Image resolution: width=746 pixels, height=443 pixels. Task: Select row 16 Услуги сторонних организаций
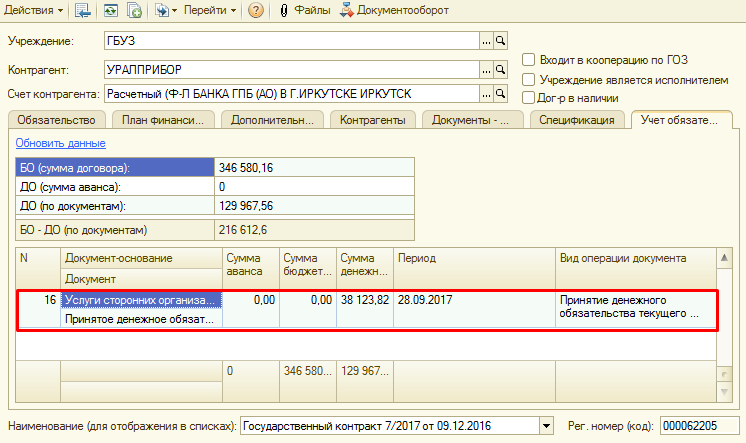point(140,300)
